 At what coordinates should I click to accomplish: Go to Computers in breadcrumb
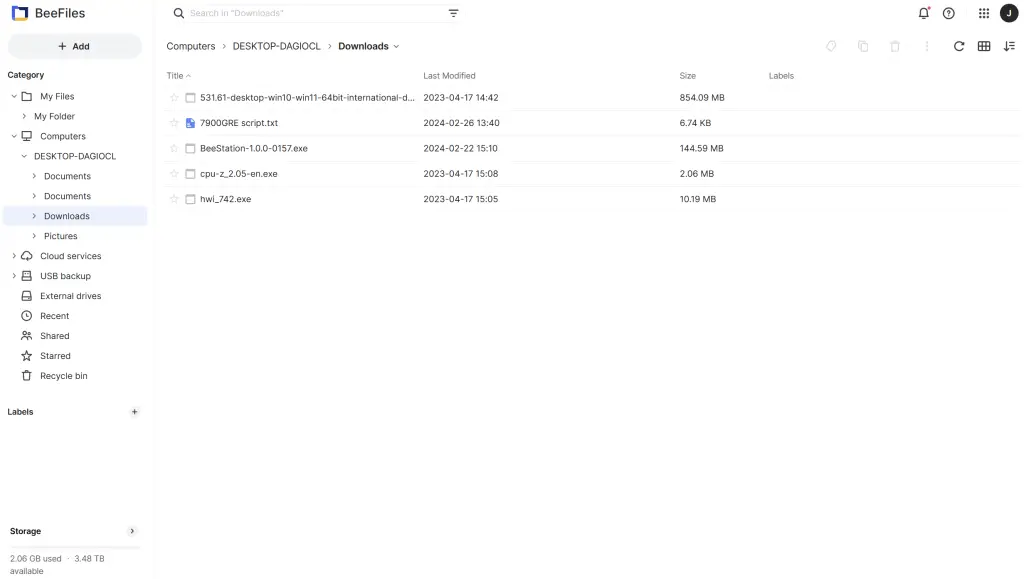coord(191,46)
